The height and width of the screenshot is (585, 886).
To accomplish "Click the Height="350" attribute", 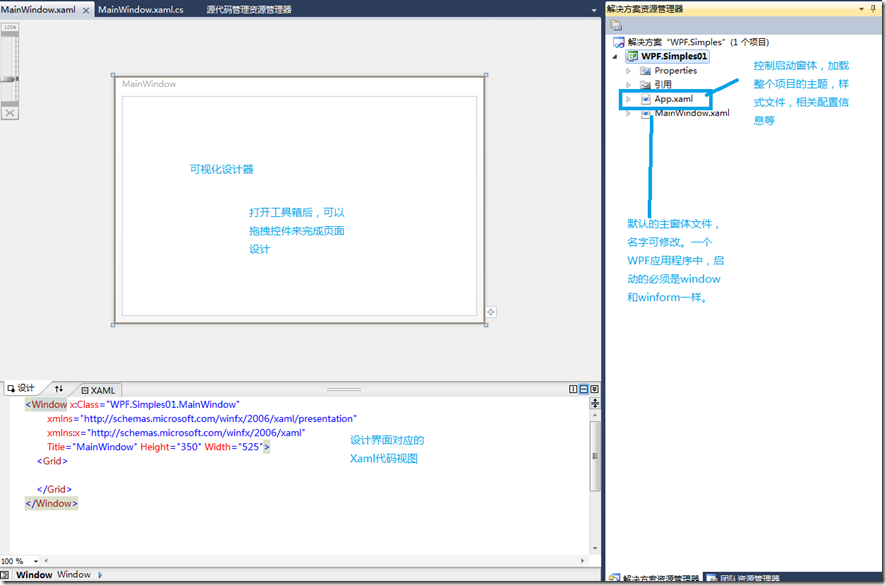I will pyautogui.click(x=171, y=447).
